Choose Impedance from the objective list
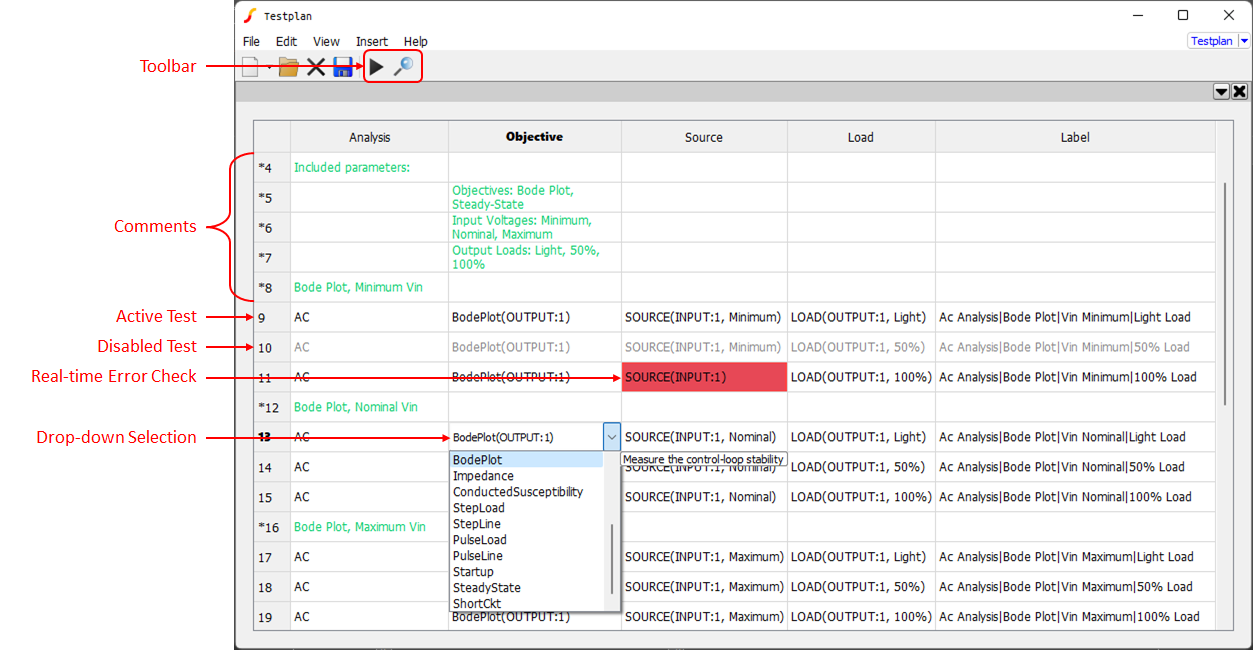The height and width of the screenshot is (650, 1253). [483, 476]
